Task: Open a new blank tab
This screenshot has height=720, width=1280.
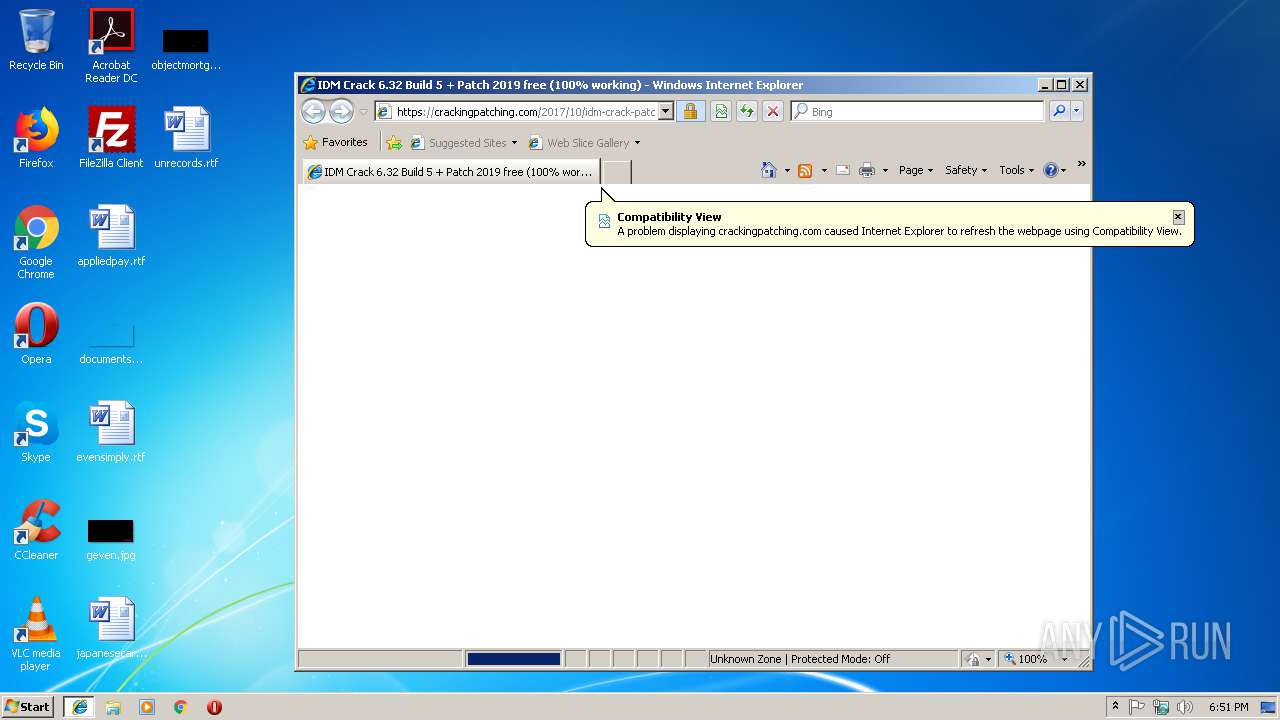Action: (616, 172)
